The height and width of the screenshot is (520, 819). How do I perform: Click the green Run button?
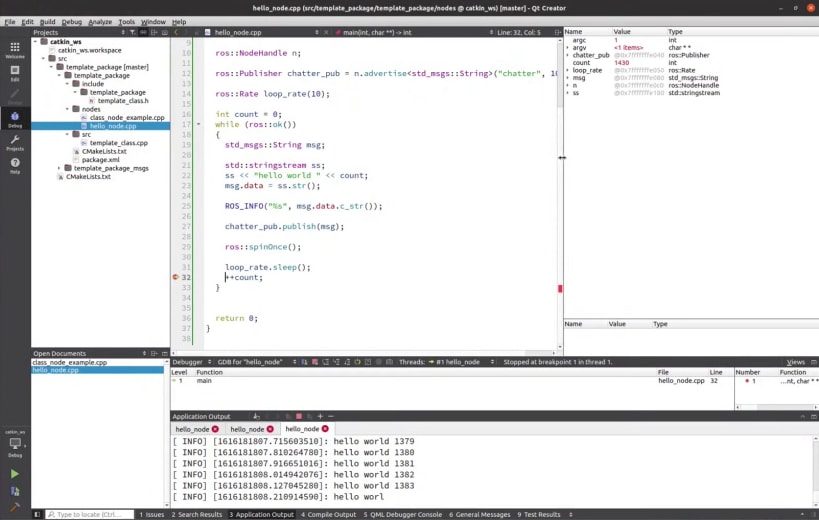15,474
